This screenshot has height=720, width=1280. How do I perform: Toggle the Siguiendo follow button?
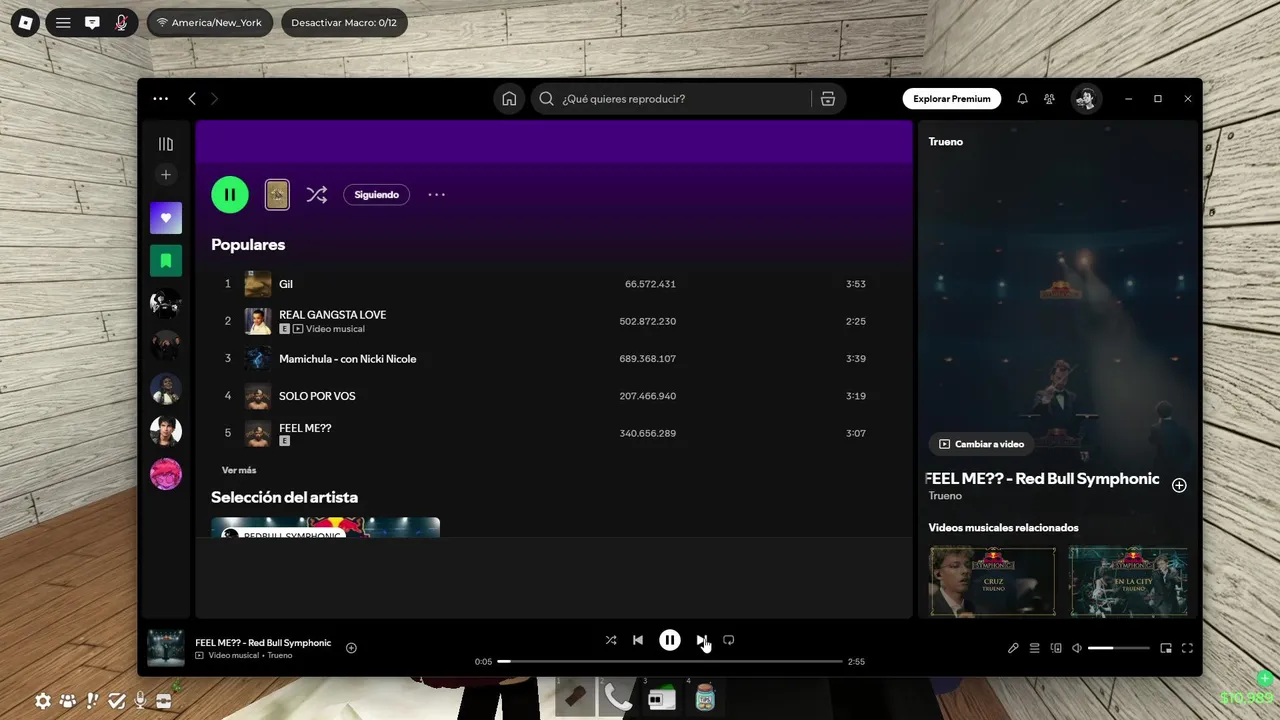377,195
